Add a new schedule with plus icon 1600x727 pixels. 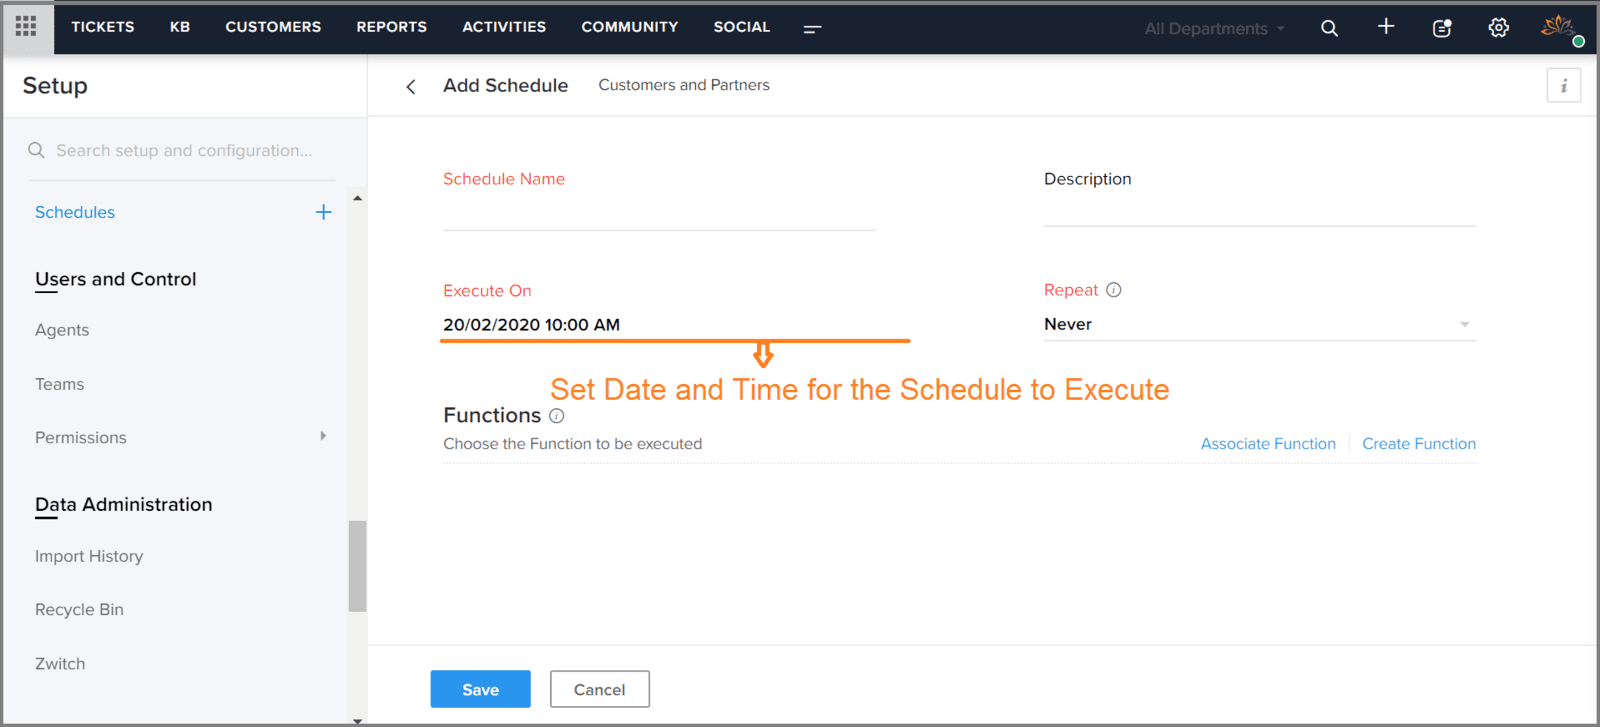click(x=323, y=212)
